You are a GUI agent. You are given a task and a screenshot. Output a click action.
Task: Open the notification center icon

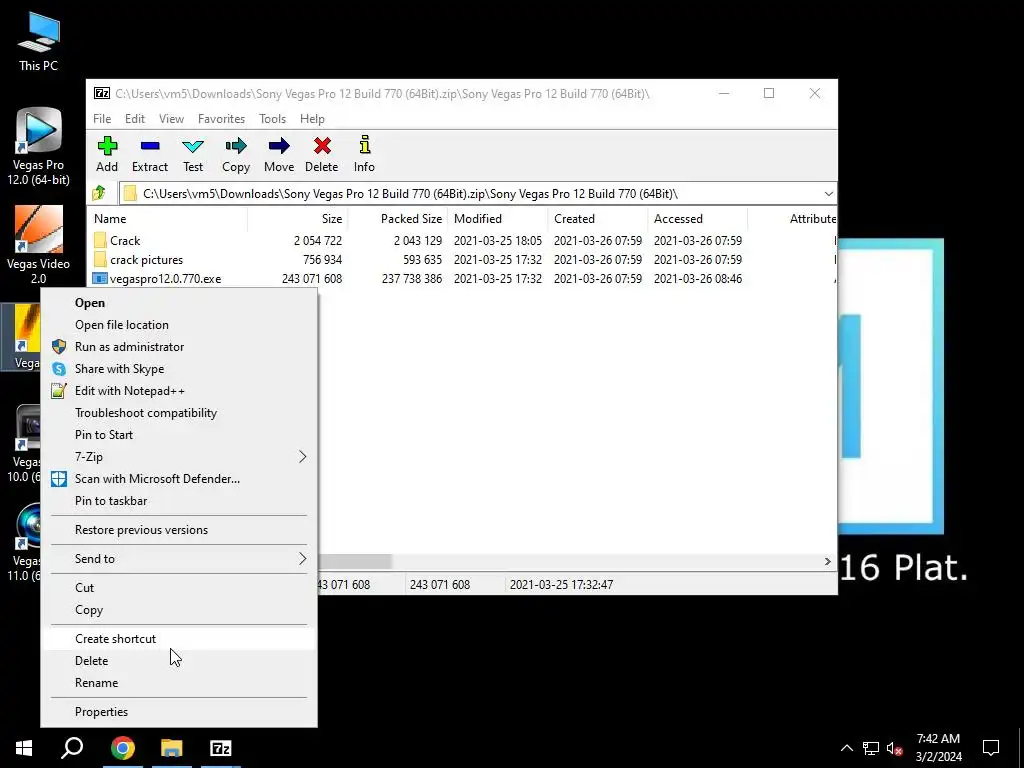[x=991, y=748]
